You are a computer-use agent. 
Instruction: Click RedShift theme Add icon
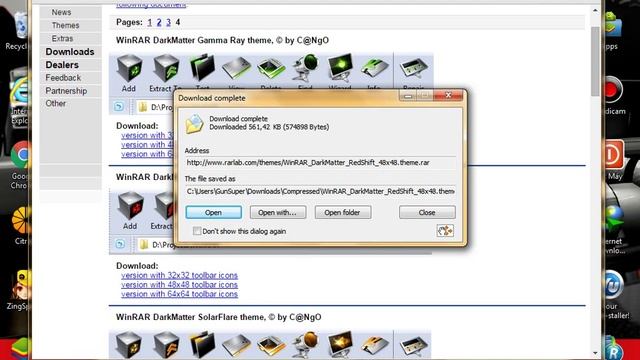[130, 207]
